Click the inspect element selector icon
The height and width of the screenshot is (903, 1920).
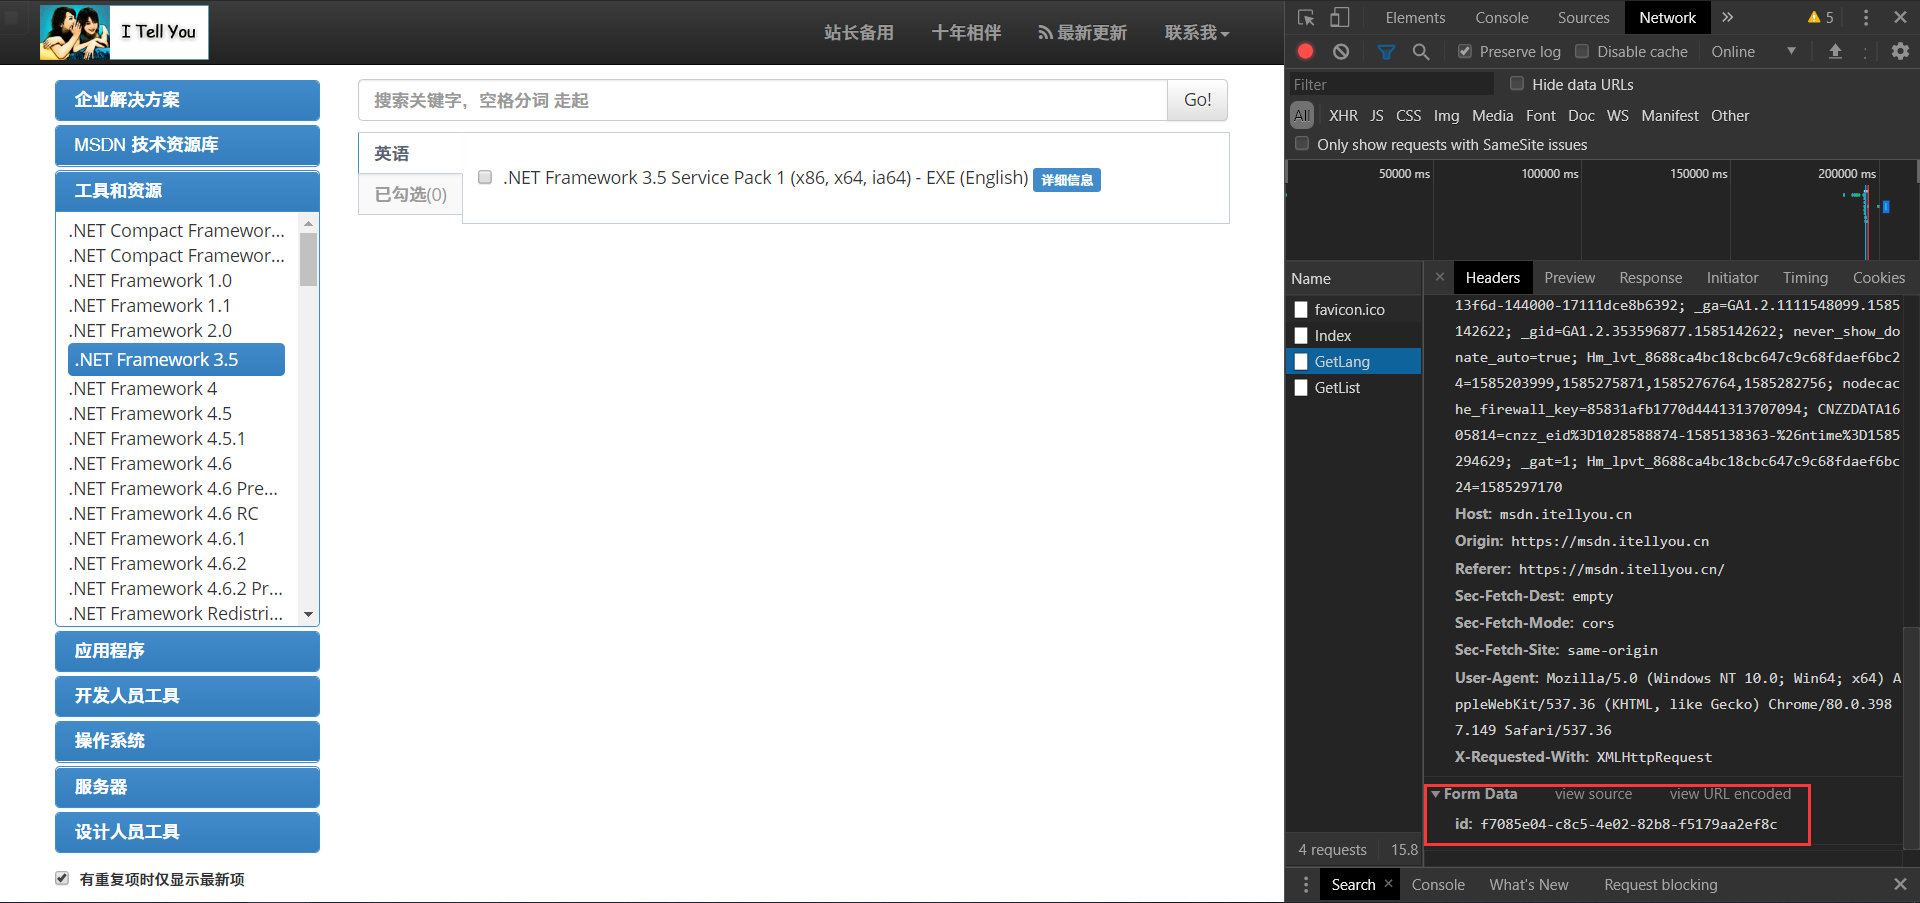(x=1306, y=18)
